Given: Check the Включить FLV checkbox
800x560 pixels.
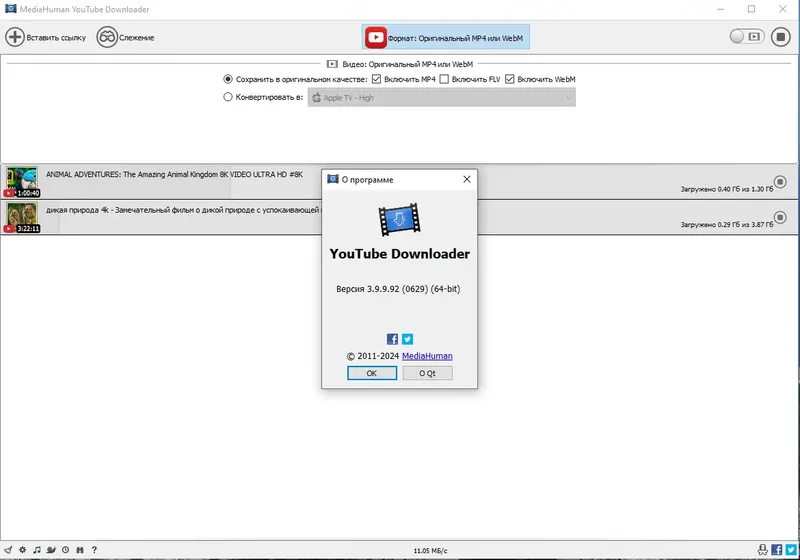Looking at the screenshot, I should (444, 79).
